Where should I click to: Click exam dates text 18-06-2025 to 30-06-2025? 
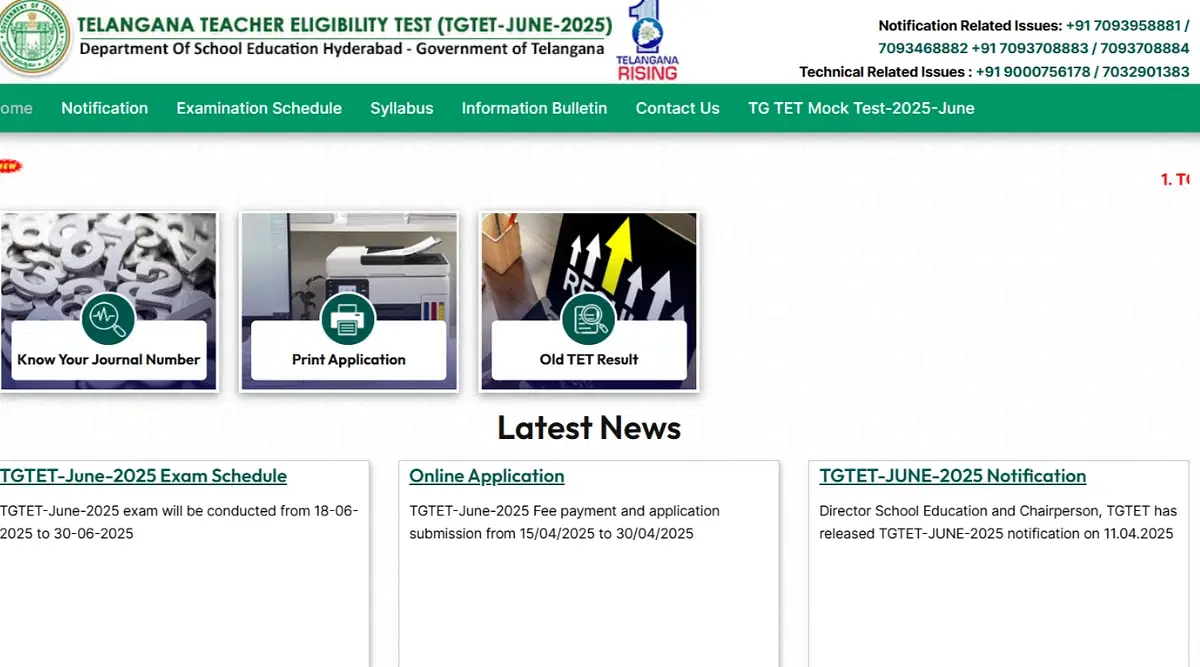tap(179, 522)
